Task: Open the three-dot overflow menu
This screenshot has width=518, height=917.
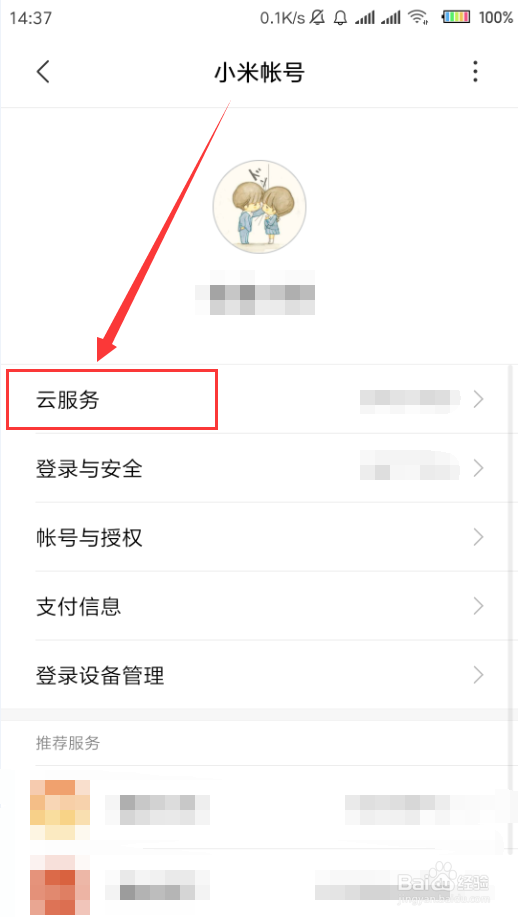Action: (475, 71)
